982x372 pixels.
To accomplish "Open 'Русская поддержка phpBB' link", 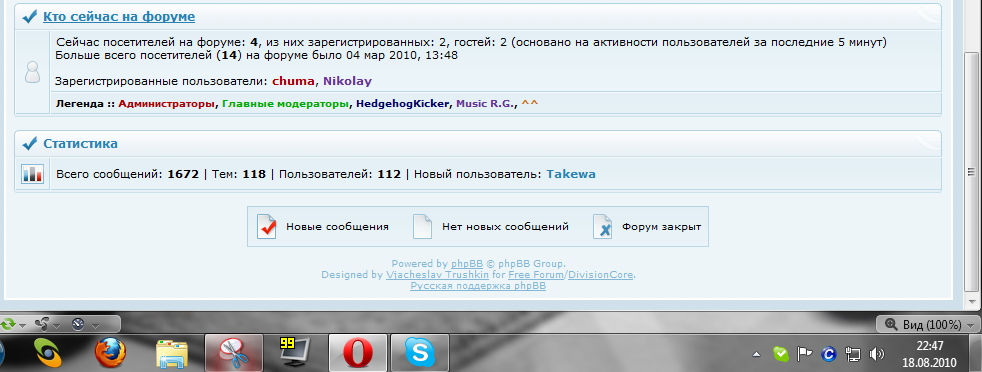I will pyautogui.click(x=478, y=286).
